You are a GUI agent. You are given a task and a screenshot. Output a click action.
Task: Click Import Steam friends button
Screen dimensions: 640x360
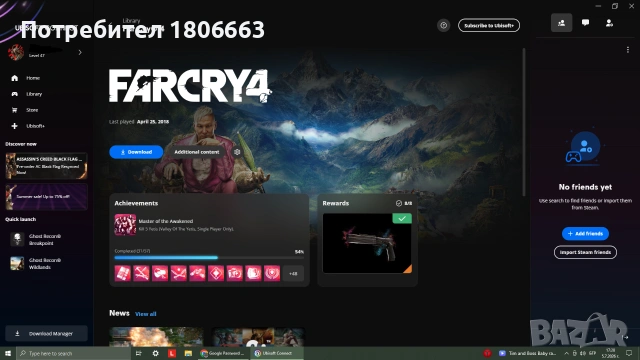[x=585, y=252]
